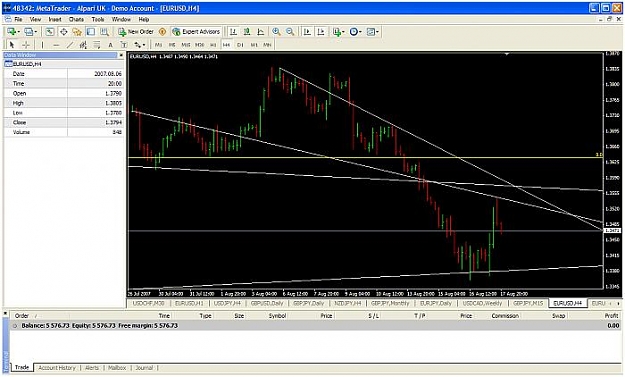This screenshot has width=625, height=377.
Task: Open the Templates icon
Action: pyautogui.click(x=371, y=31)
